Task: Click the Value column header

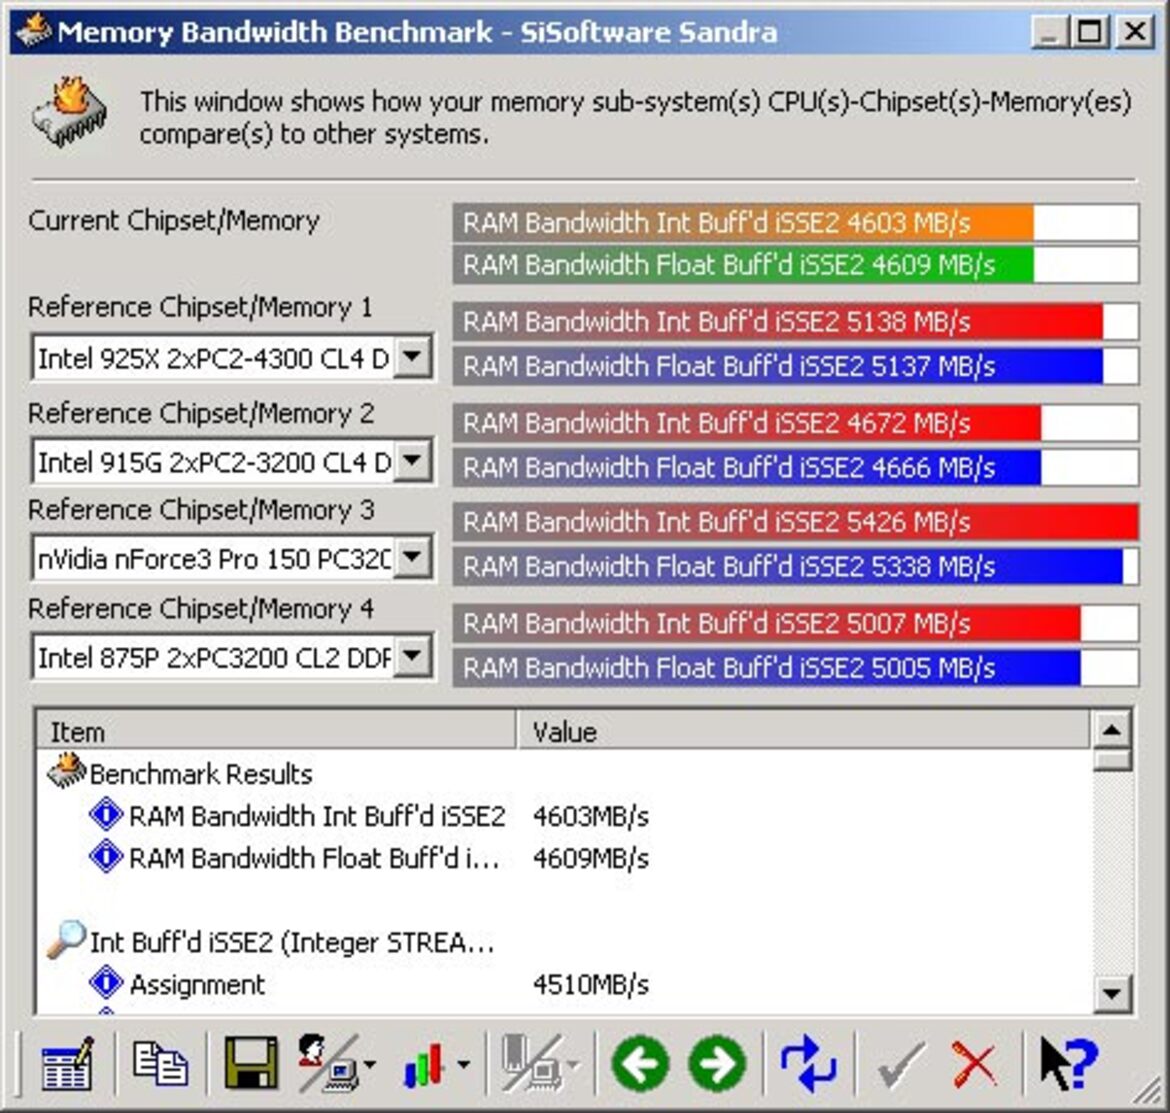Action: click(x=803, y=732)
